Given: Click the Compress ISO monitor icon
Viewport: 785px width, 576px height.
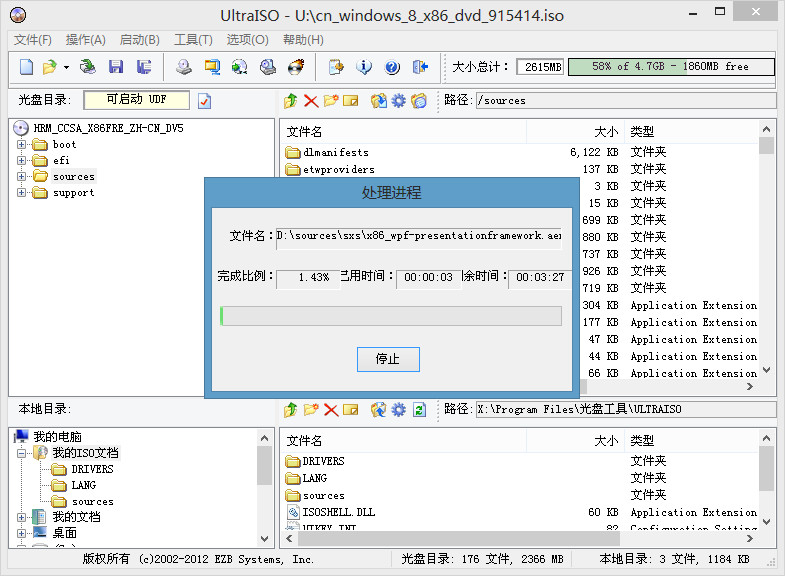Looking at the screenshot, I should click(x=212, y=67).
